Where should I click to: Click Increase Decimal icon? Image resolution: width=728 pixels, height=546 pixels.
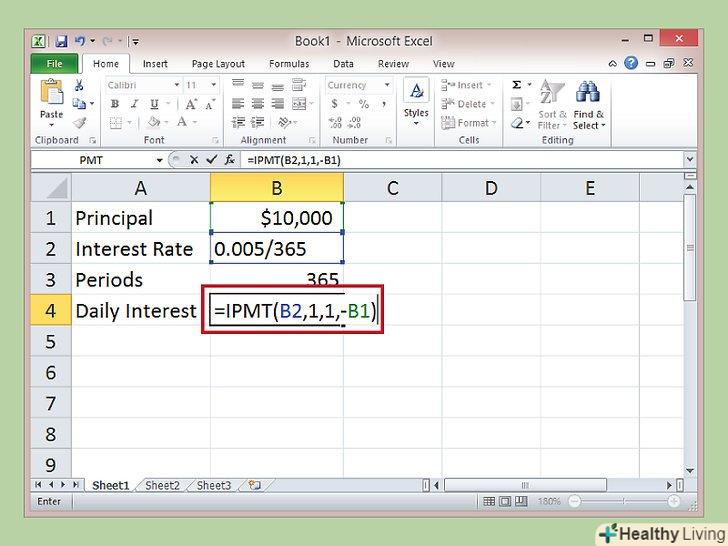pyautogui.click(x=335, y=123)
